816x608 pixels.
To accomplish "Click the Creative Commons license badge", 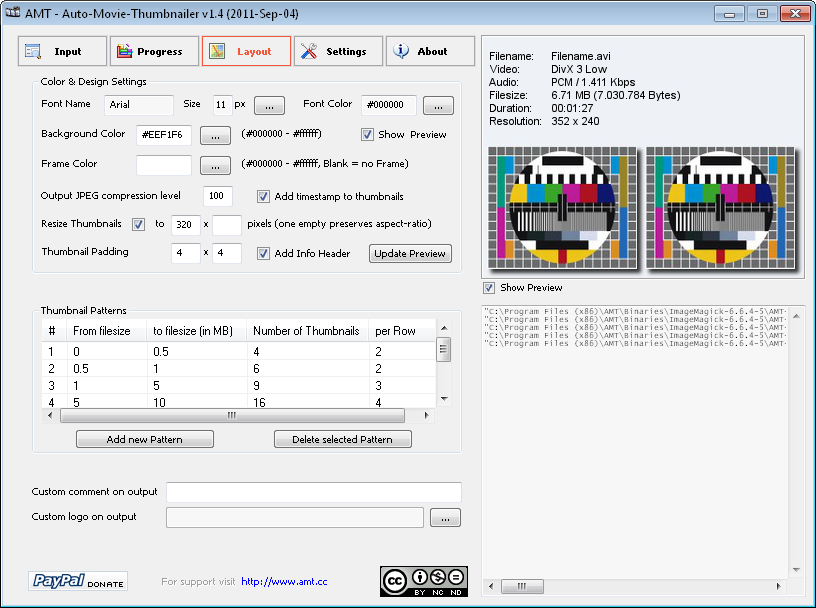I will (x=424, y=581).
